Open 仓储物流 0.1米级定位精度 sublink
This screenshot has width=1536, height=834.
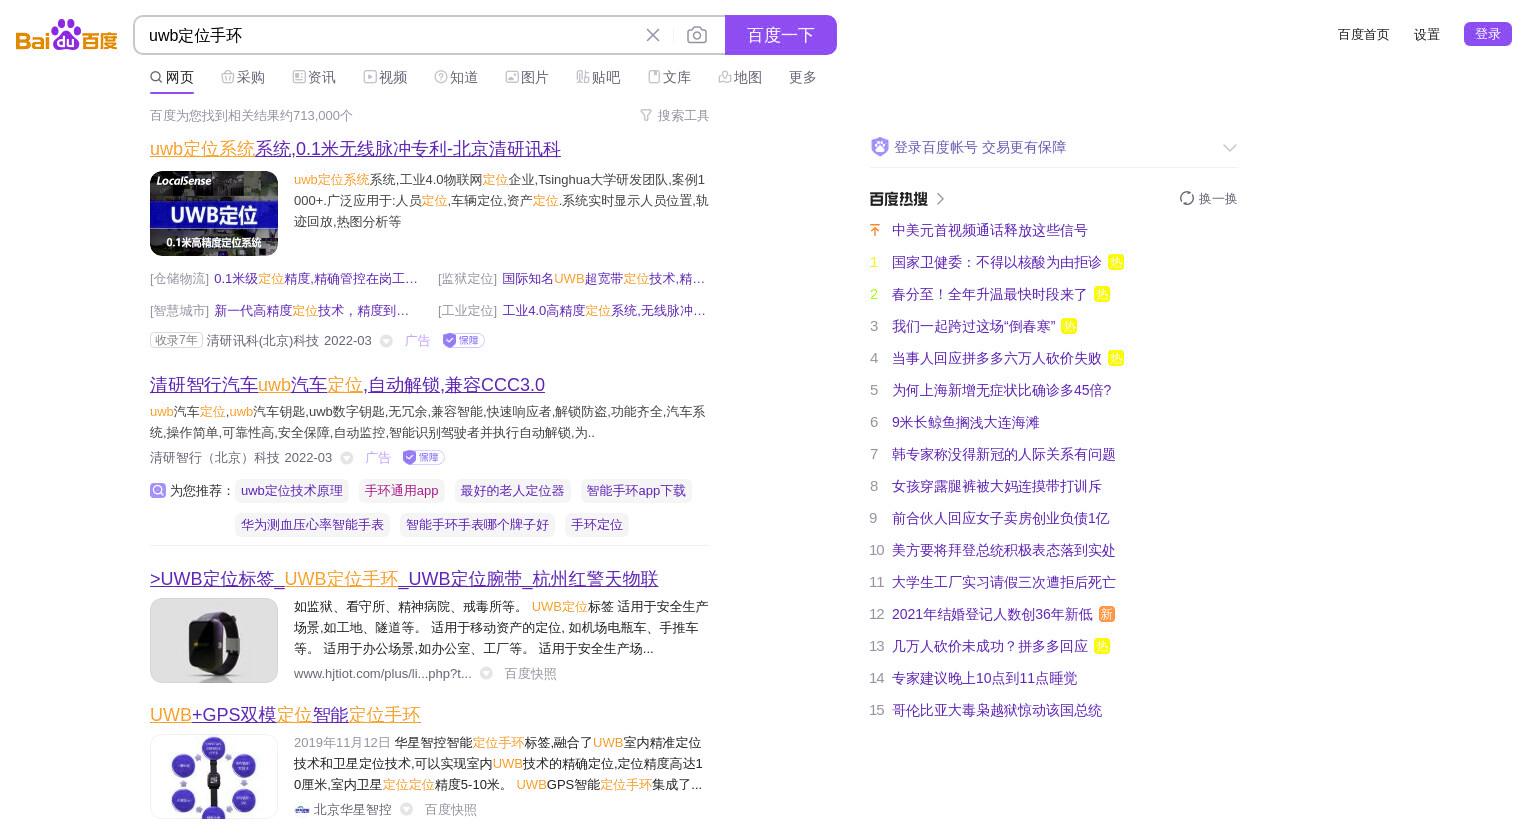click(316, 279)
